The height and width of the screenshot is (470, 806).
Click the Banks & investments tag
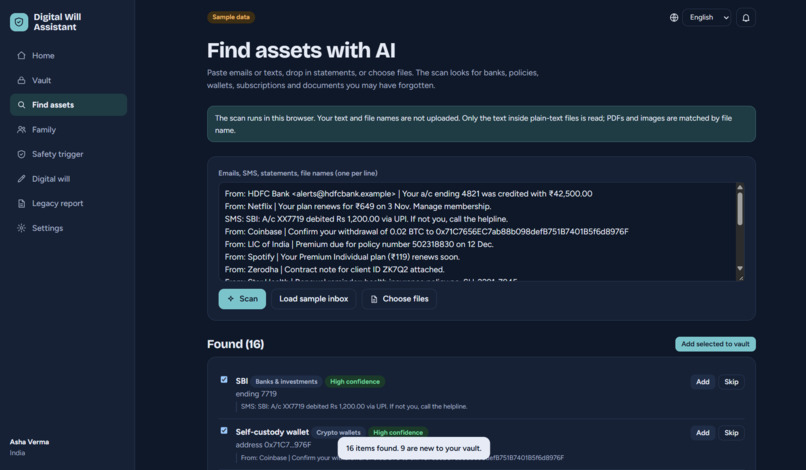coord(286,382)
